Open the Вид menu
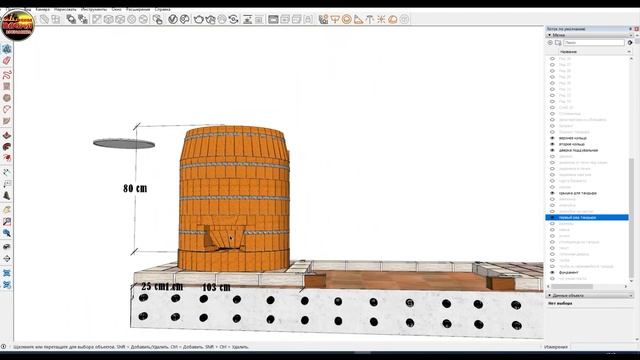The height and width of the screenshot is (360, 640). click(27, 9)
